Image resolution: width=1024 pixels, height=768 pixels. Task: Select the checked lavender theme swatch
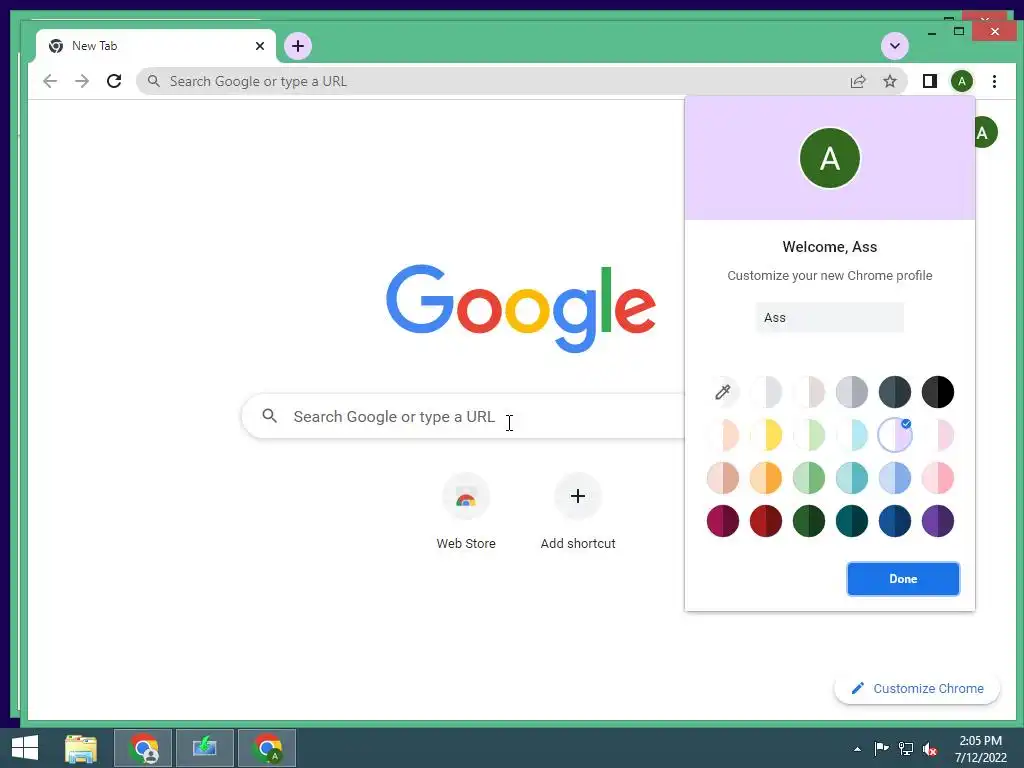pyautogui.click(x=895, y=435)
